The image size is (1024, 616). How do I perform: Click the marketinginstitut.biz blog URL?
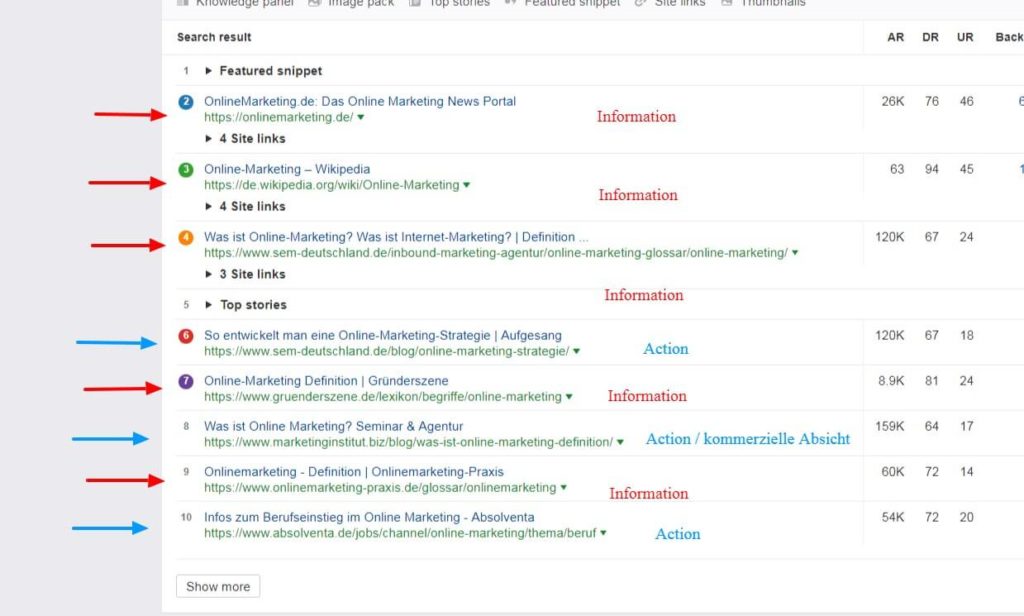[x=408, y=442]
